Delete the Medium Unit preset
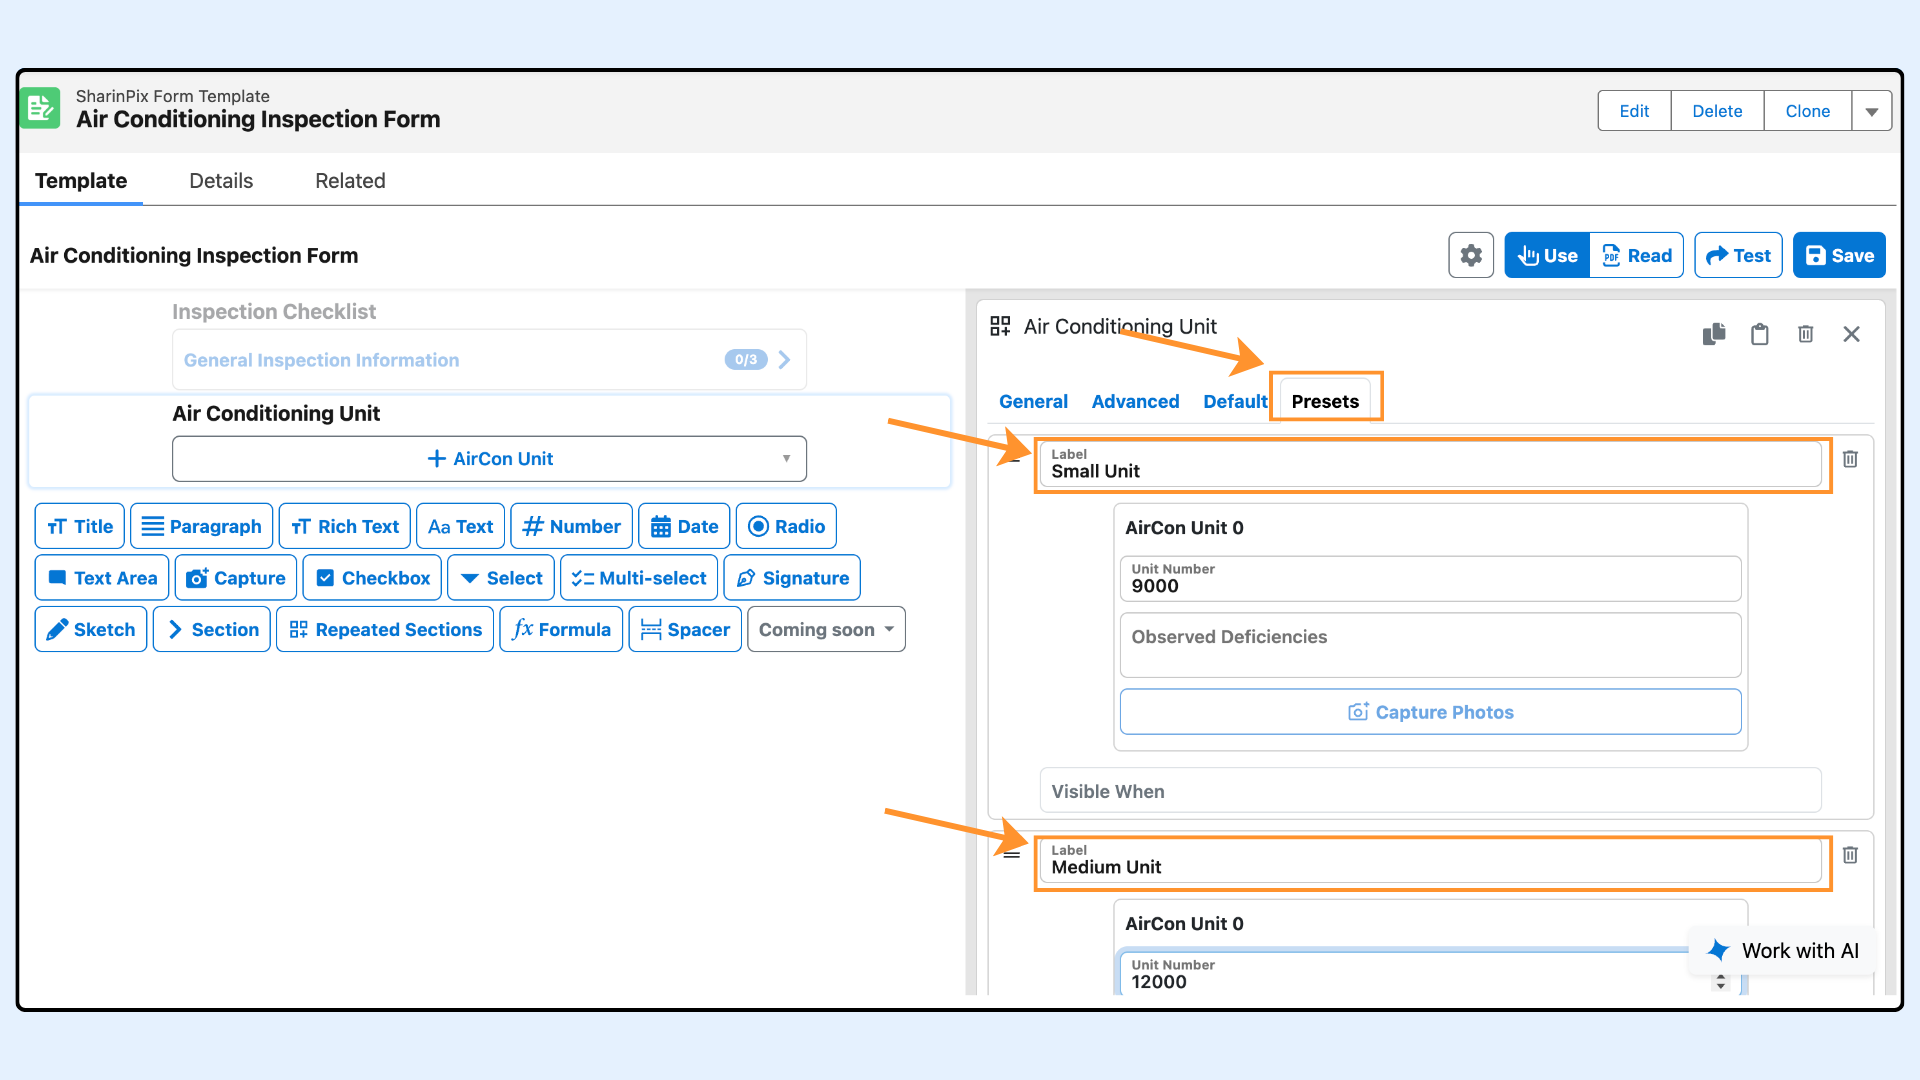 click(x=1850, y=855)
